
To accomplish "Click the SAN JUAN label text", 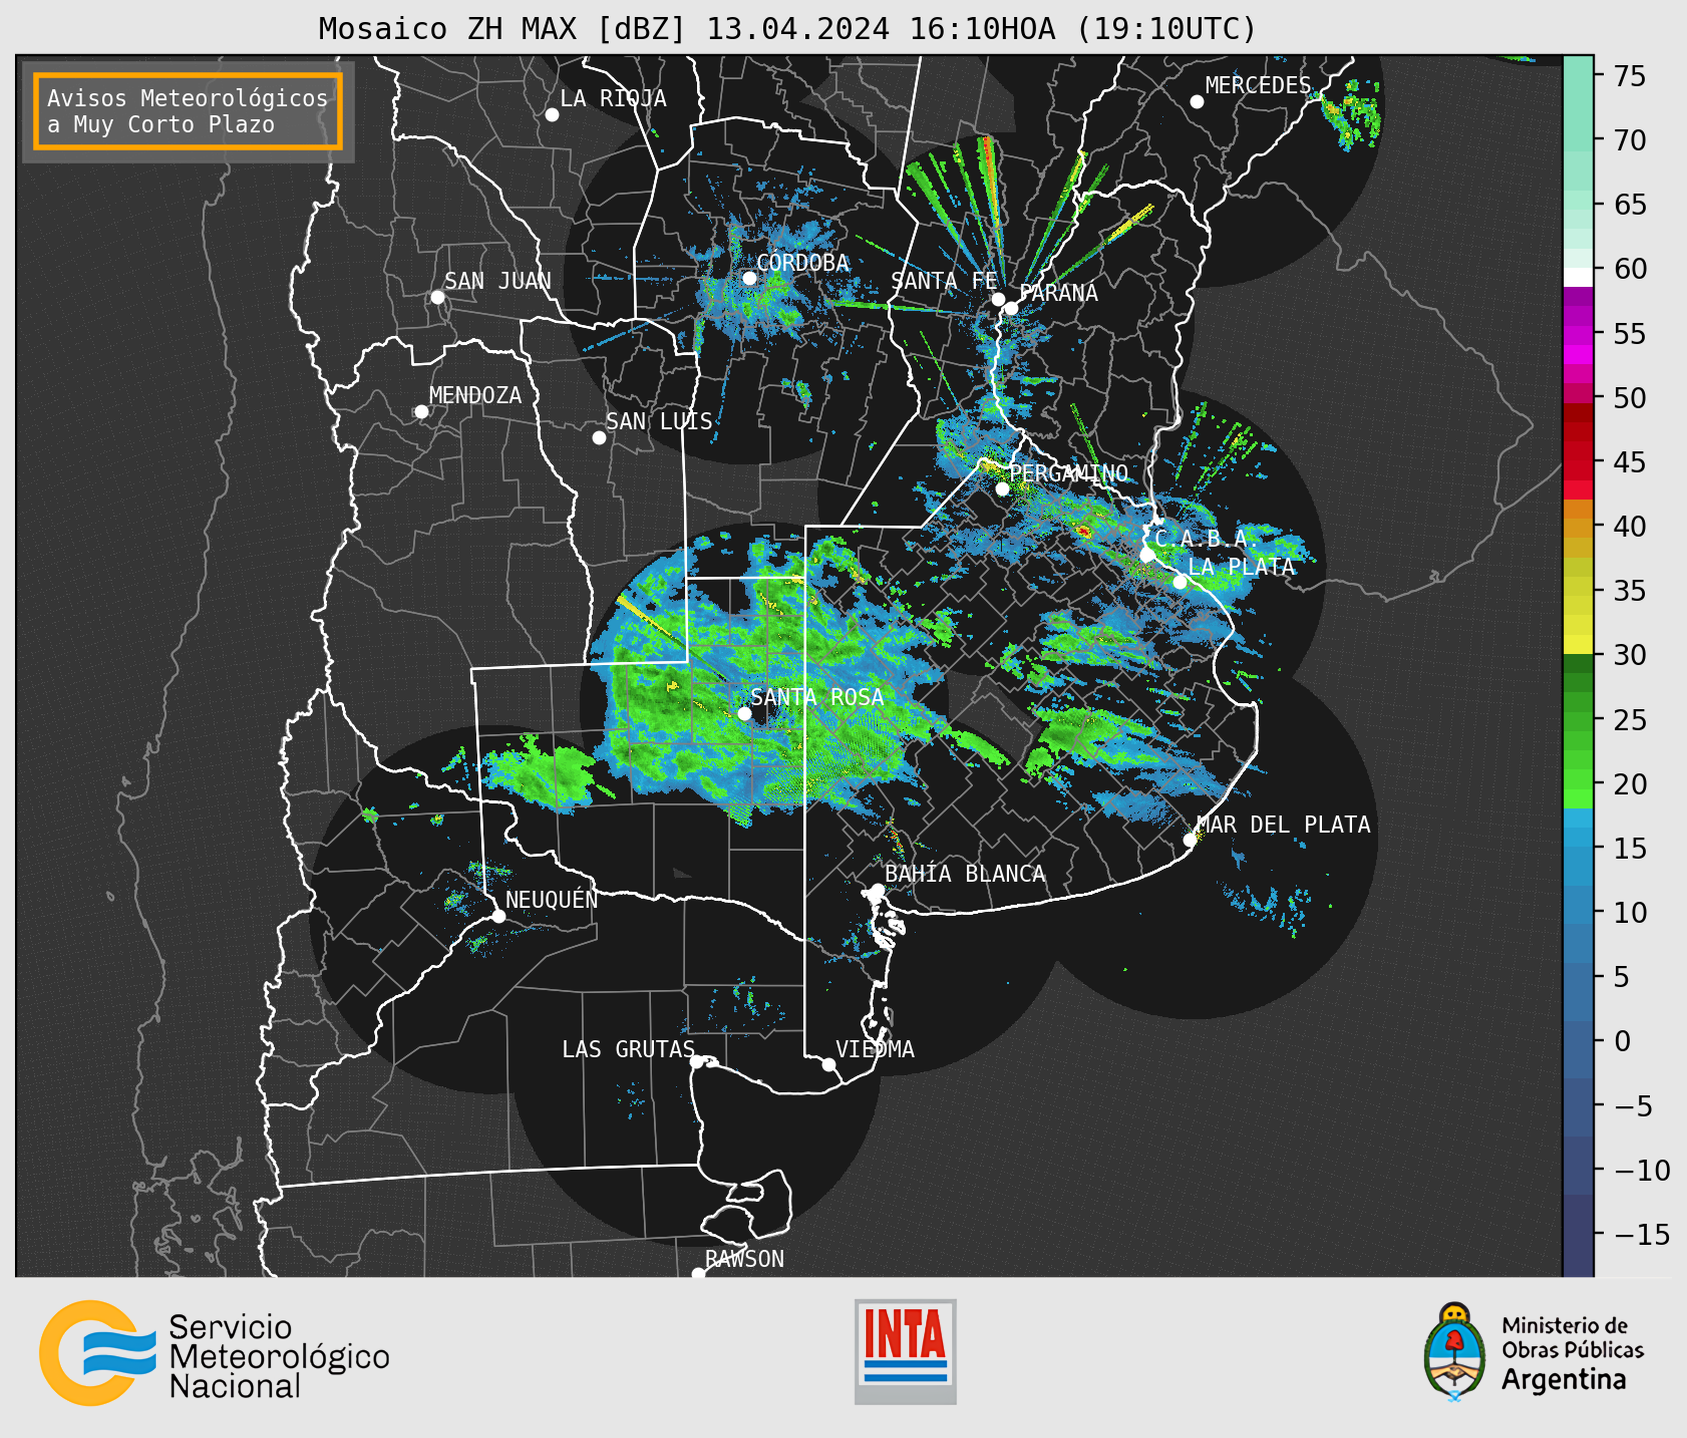I will tap(498, 281).
